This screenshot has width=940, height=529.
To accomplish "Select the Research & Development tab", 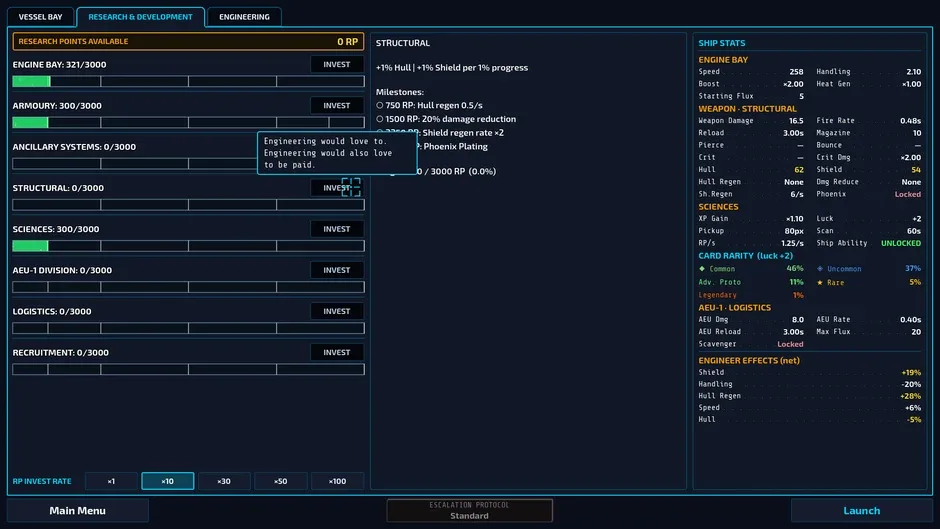I will pyautogui.click(x=140, y=17).
